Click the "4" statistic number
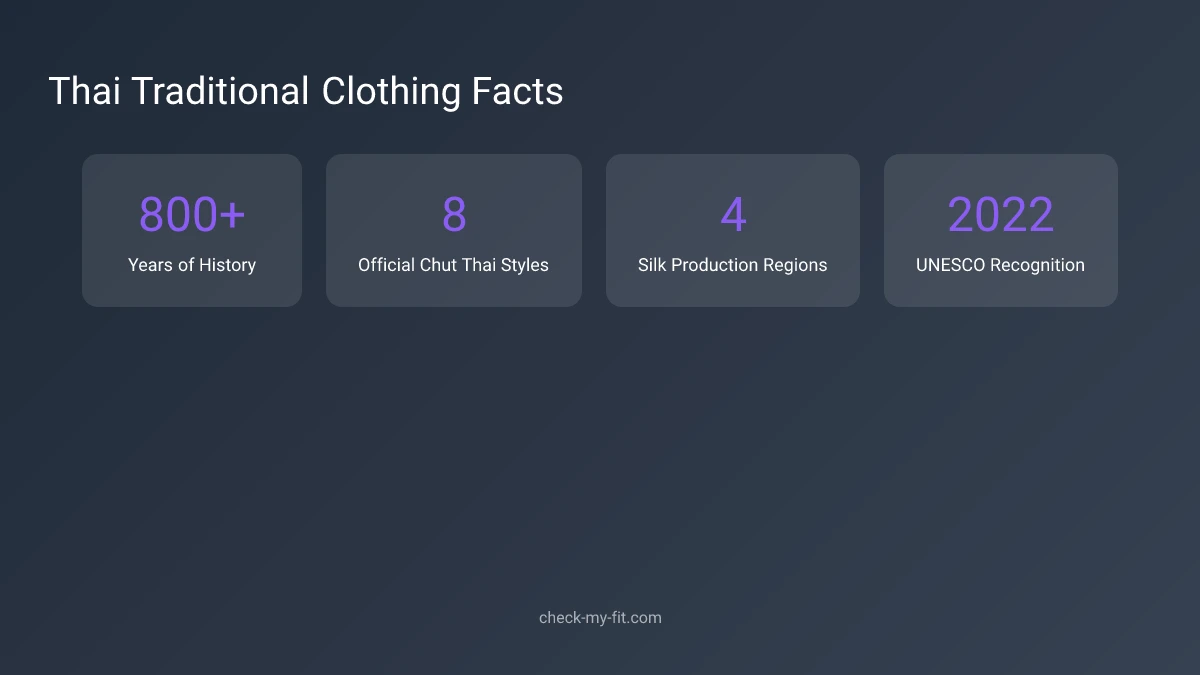Screen dimensions: 1200x675 [733, 213]
